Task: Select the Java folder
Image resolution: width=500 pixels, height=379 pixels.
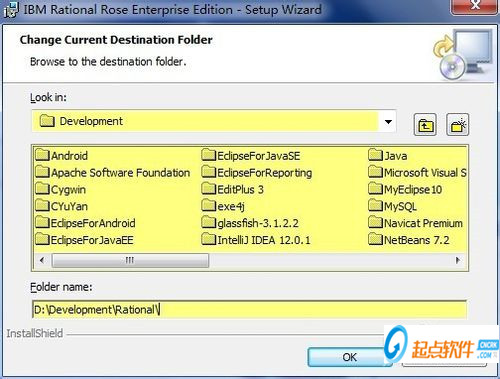Action: pos(388,156)
